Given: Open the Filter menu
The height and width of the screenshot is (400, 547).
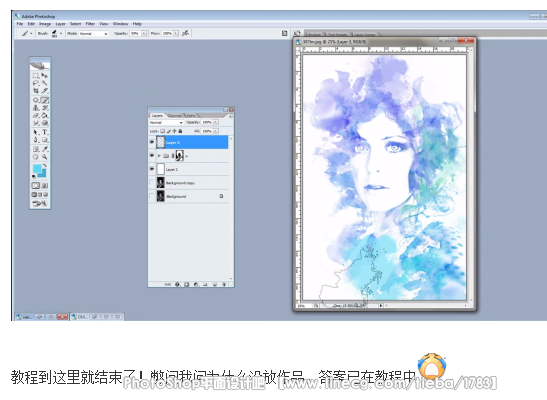Looking at the screenshot, I should pyautogui.click(x=90, y=24).
